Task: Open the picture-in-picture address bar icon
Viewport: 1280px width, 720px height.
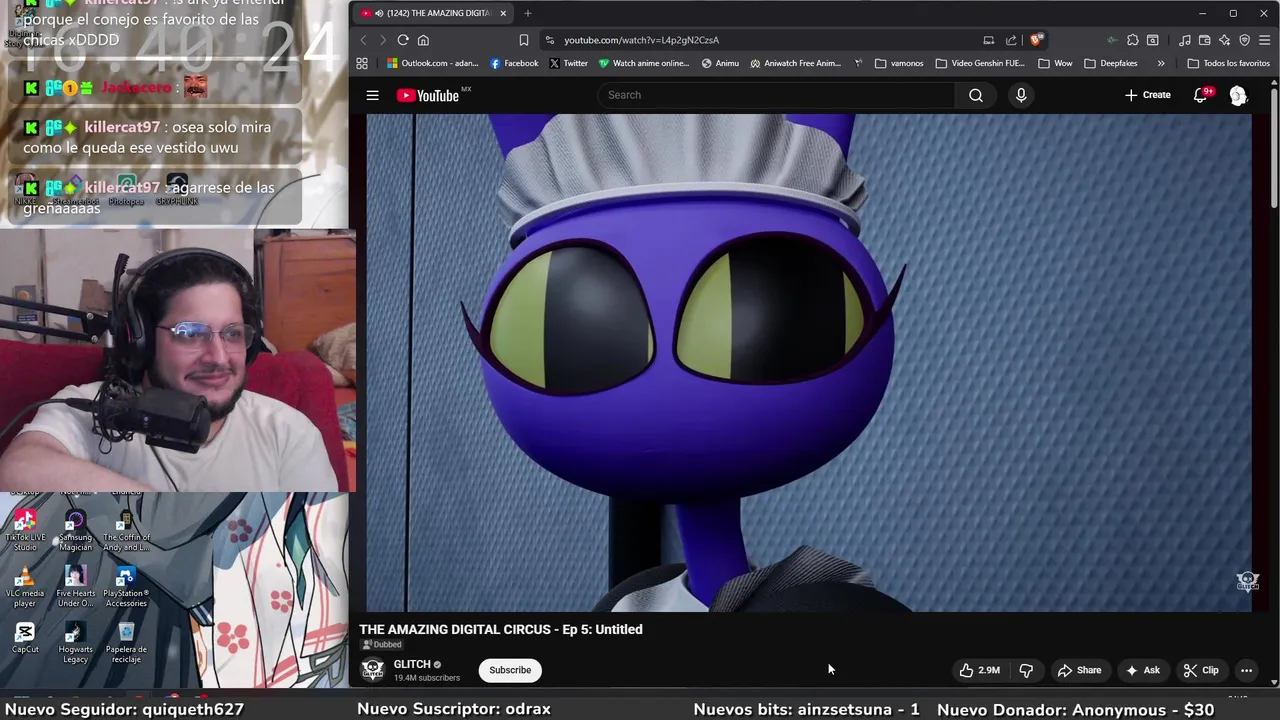Action: point(989,40)
